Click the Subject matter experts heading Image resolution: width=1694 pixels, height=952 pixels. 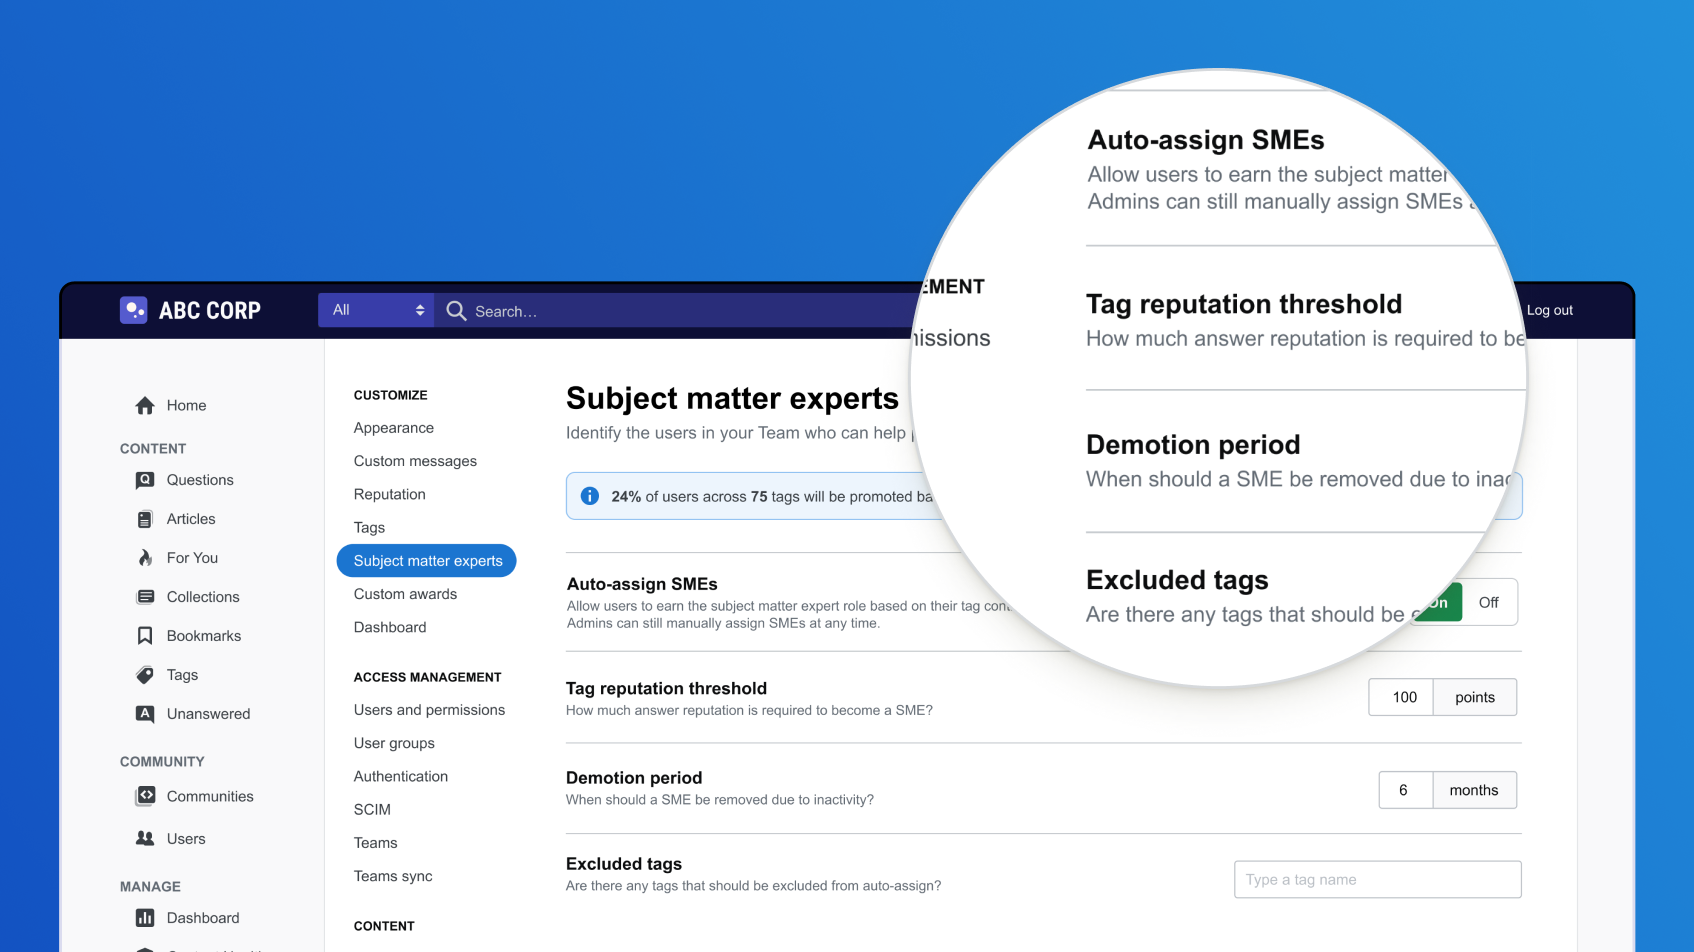732,398
